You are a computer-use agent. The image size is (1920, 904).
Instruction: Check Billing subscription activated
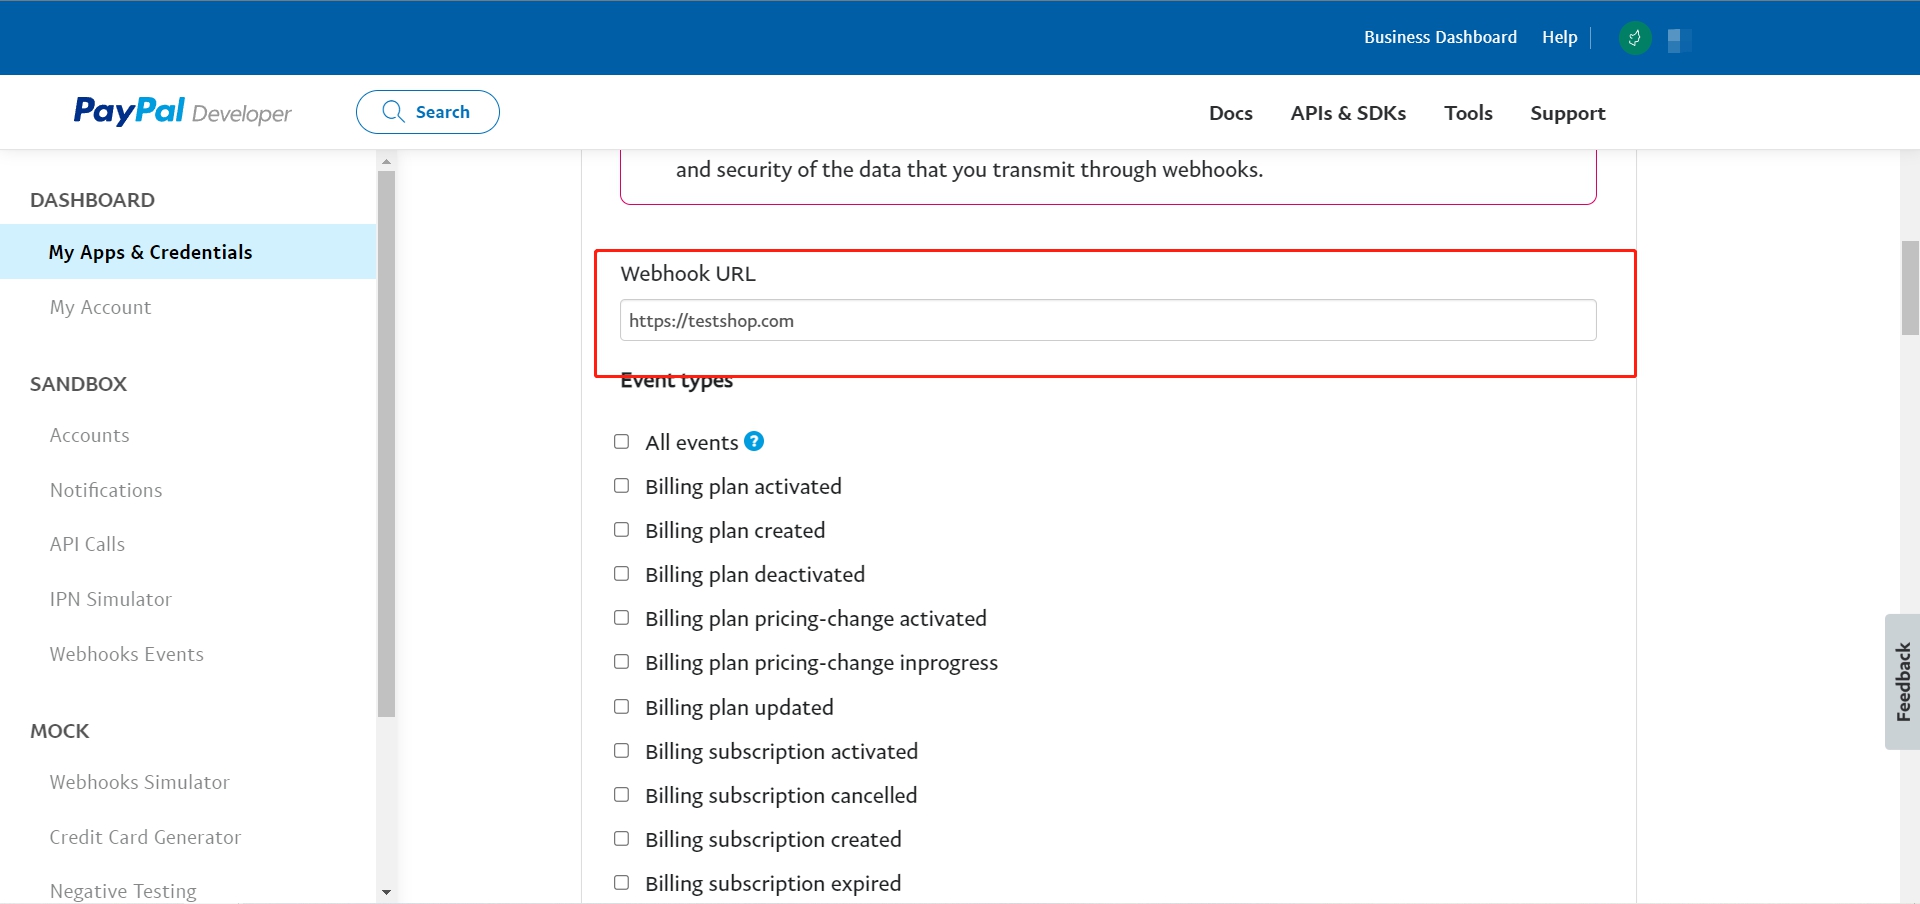[622, 750]
